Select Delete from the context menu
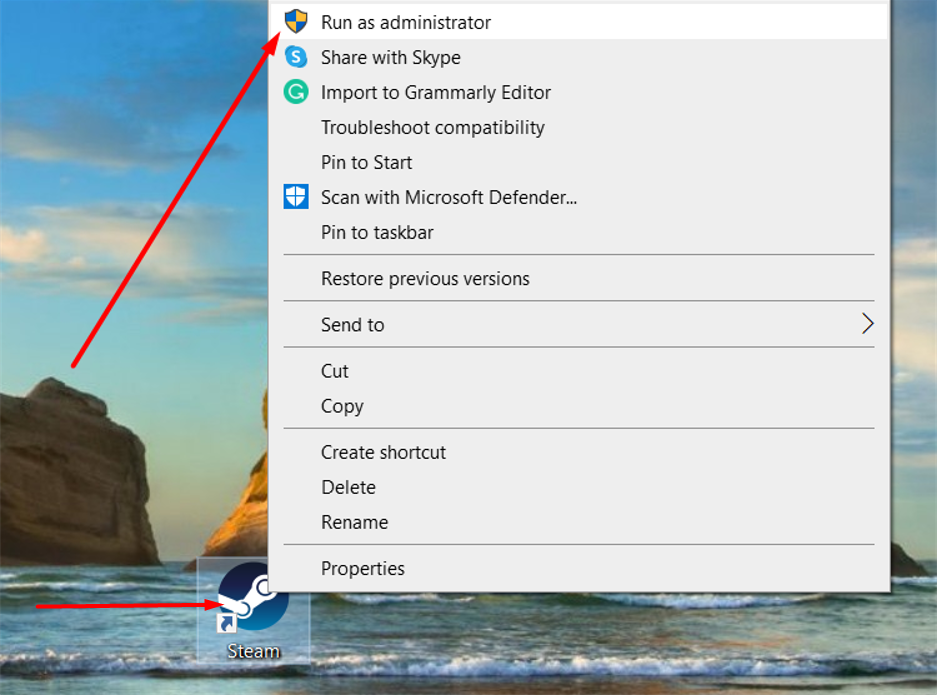The width and height of the screenshot is (937, 696). (578, 487)
